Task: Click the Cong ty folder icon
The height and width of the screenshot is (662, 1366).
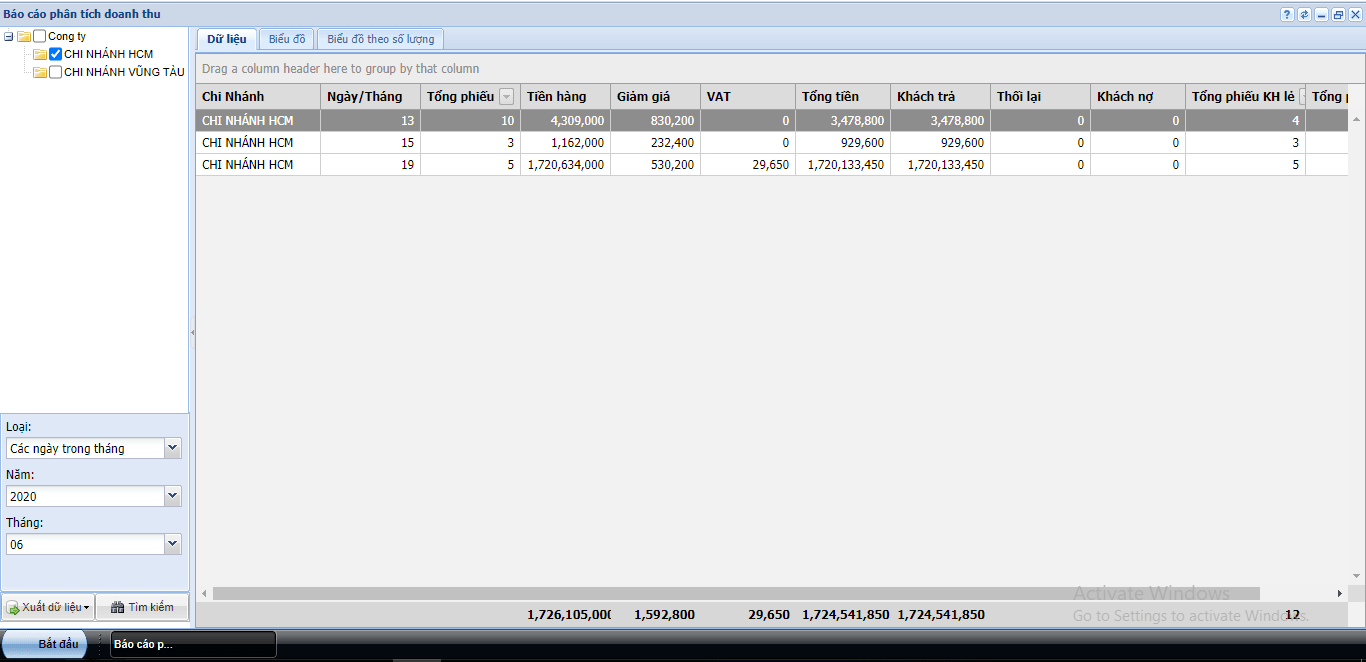Action: pos(24,36)
